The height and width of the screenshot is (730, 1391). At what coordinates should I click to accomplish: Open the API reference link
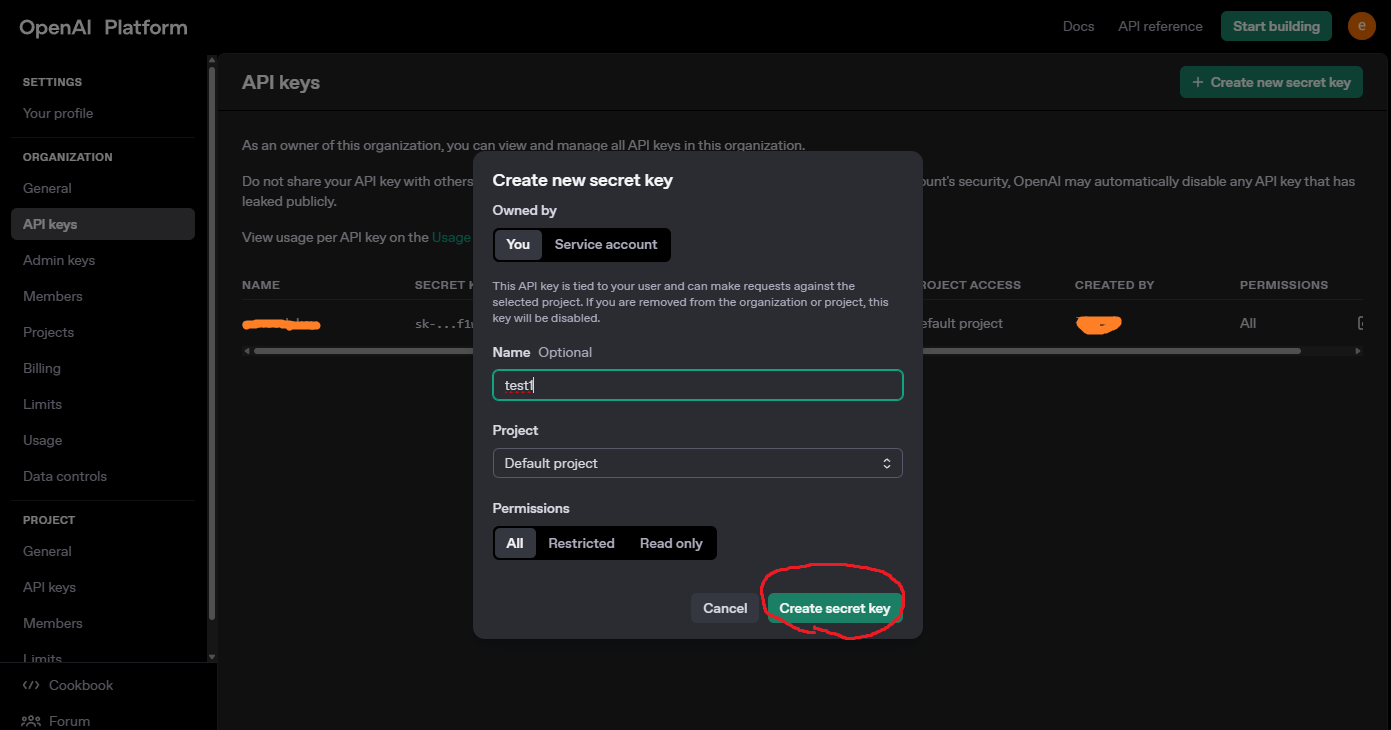pyautogui.click(x=1160, y=27)
